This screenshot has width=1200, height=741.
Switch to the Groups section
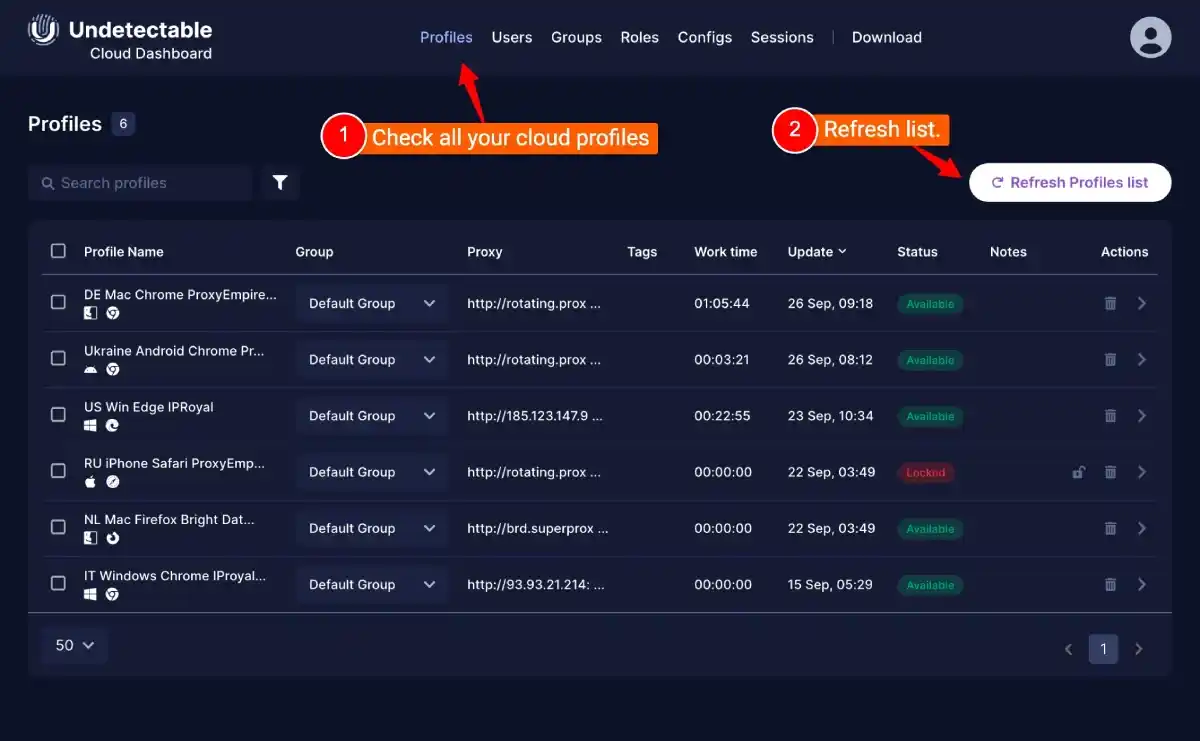[576, 37]
